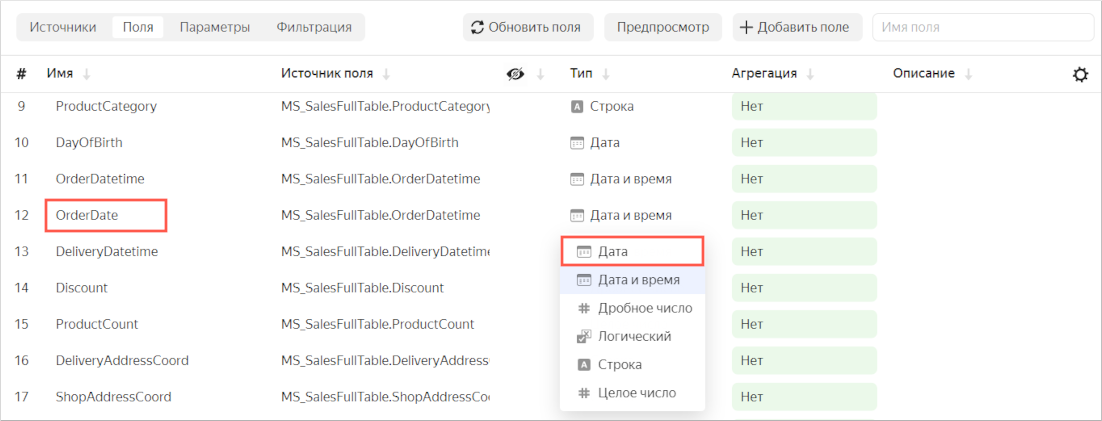1102x421 pixels.
Task: Click the eye visibility column icon
Action: tap(516, 74)
